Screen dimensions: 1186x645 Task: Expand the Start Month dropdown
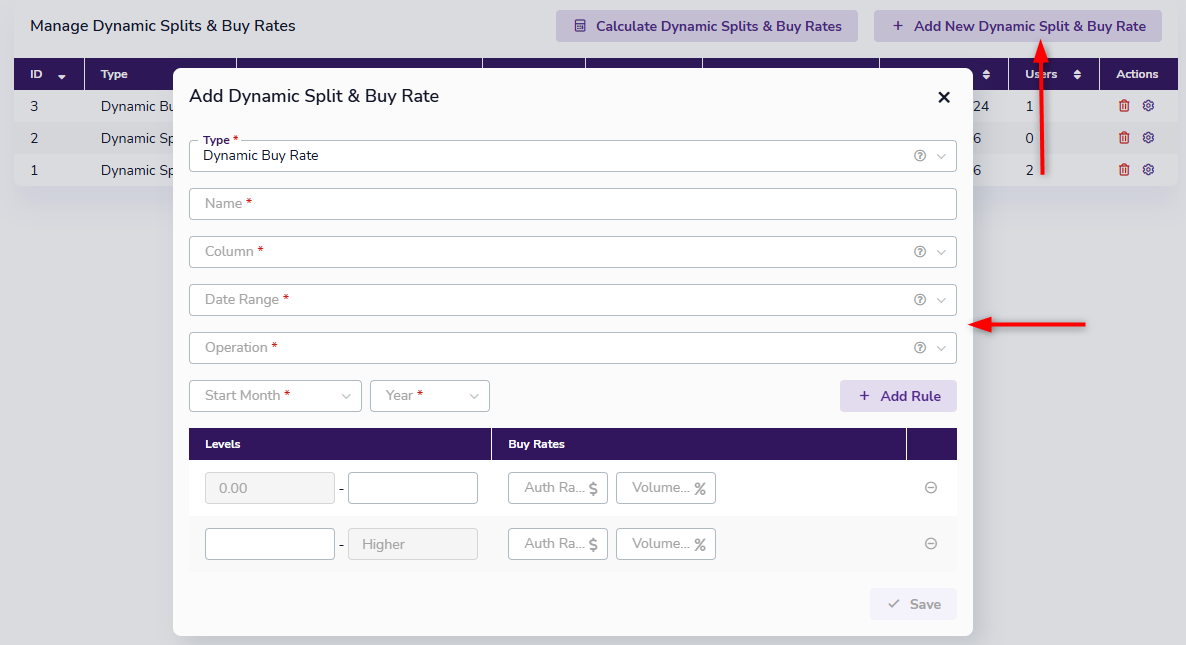[x=275, y=396]
